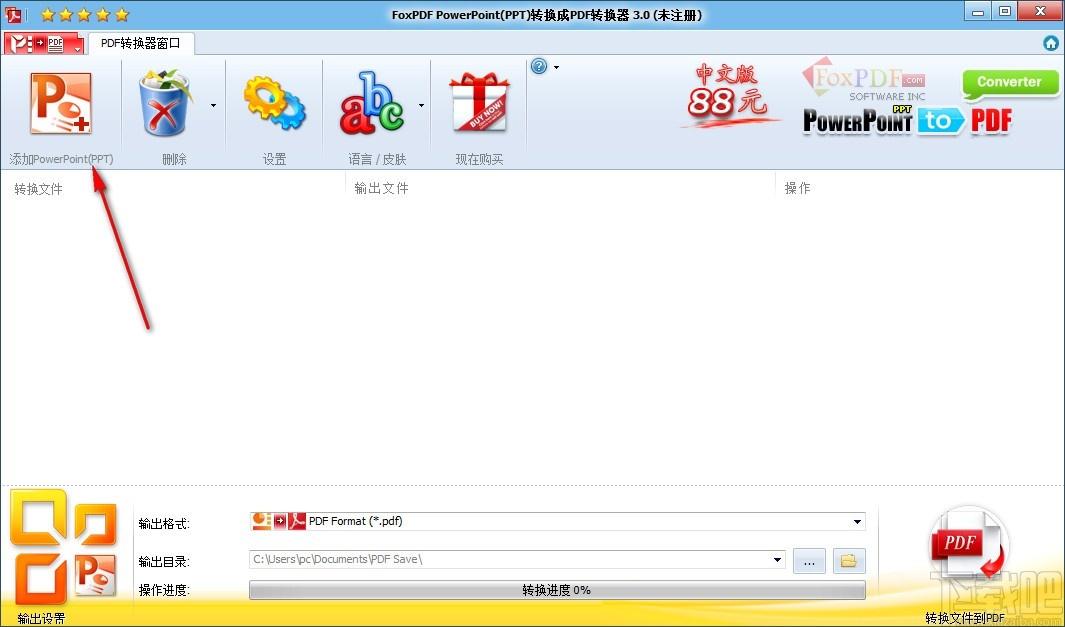The width and height of the screenshot is (1065, 627).
Task: Expand the language/skin dropdown arrow
Action: [x=421, y=105]
